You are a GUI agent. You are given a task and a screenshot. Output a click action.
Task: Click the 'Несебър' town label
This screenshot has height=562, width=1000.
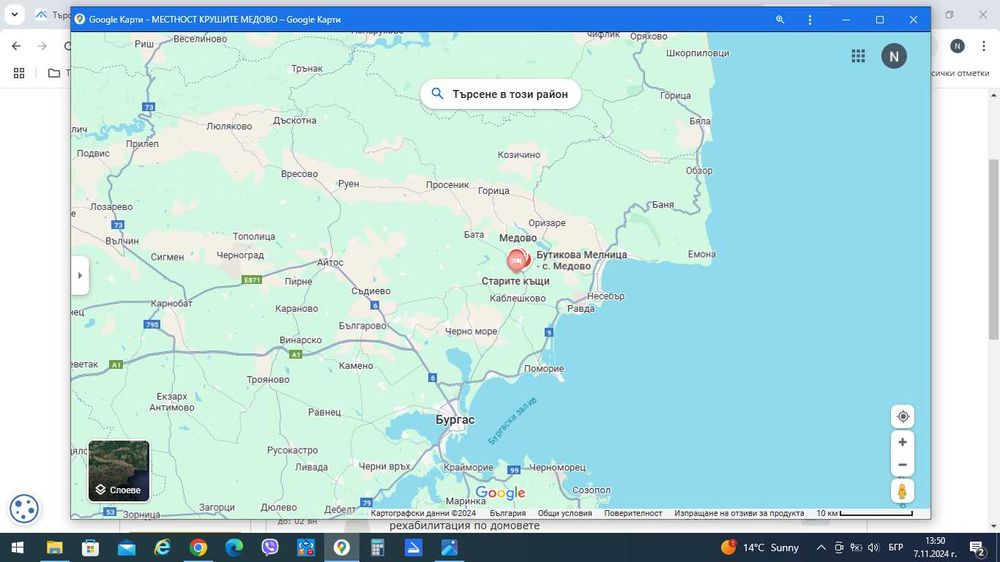pyautogui.click(x=606, y=296)
